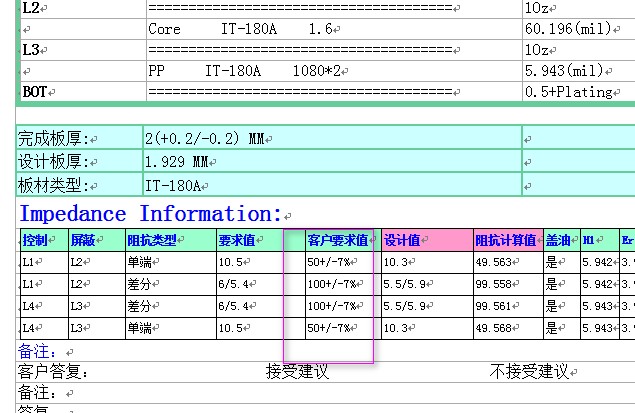Click '差分' in the 99.561 row
The width and height of the screenshot is (635, 413).
pos(140,306)
